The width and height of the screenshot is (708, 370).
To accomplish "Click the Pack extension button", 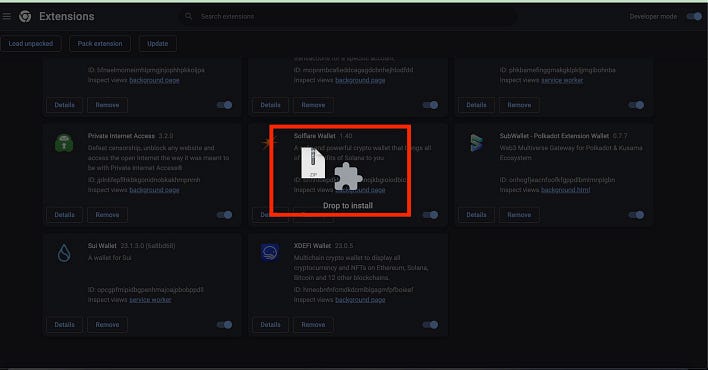I will click(100, 43).
